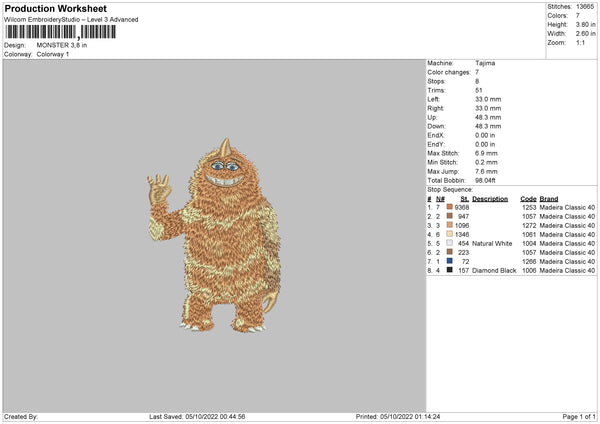Click the 'Page 1 of 1' indicator
The height and width of the screenshot is (424, 600).
[579, 417]
